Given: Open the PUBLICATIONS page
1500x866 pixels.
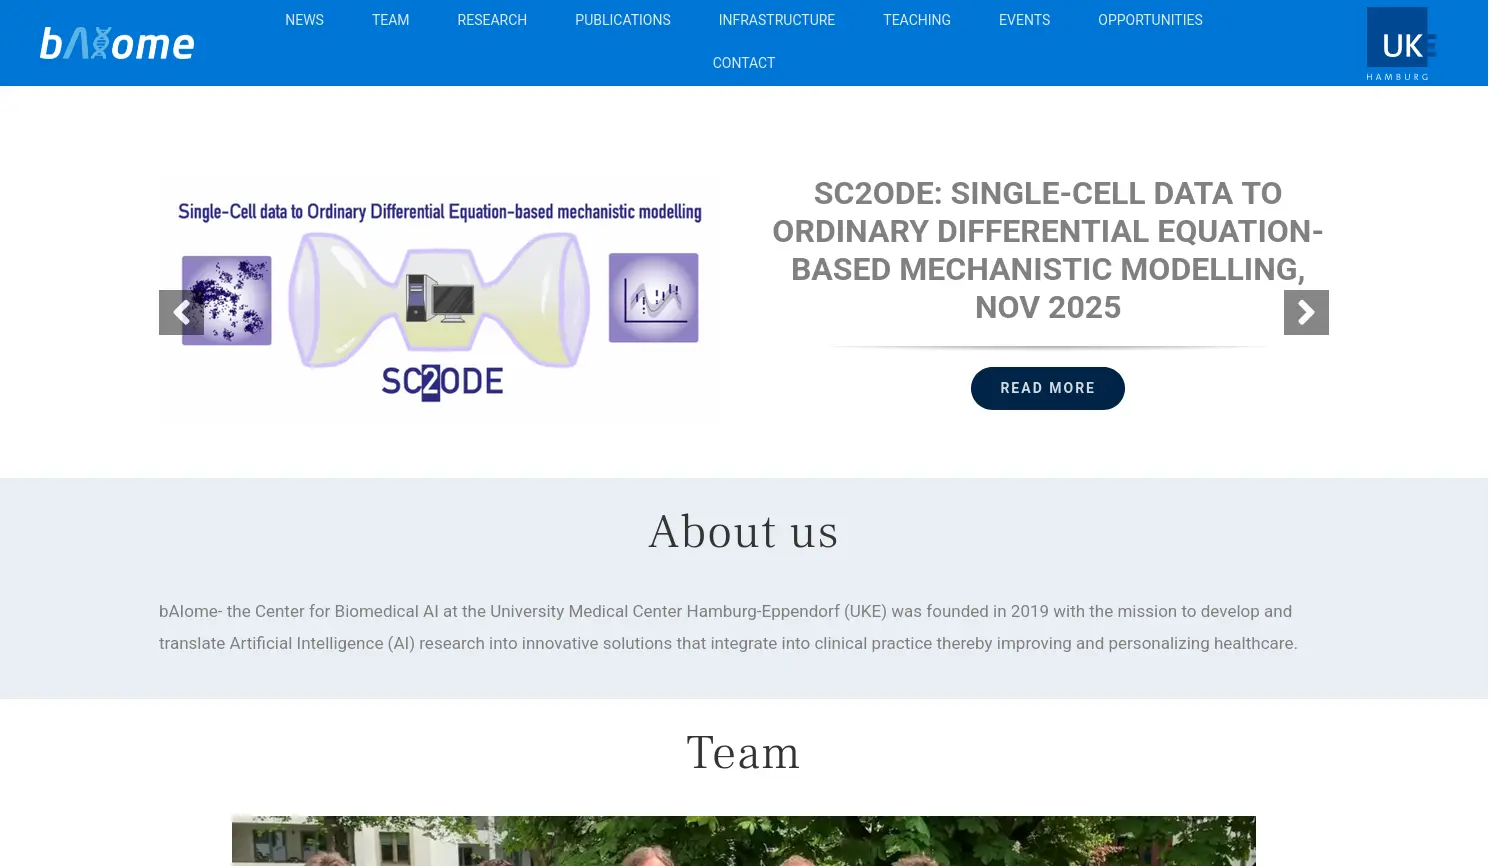Looking at the screenshot, I should coord(622,20).
